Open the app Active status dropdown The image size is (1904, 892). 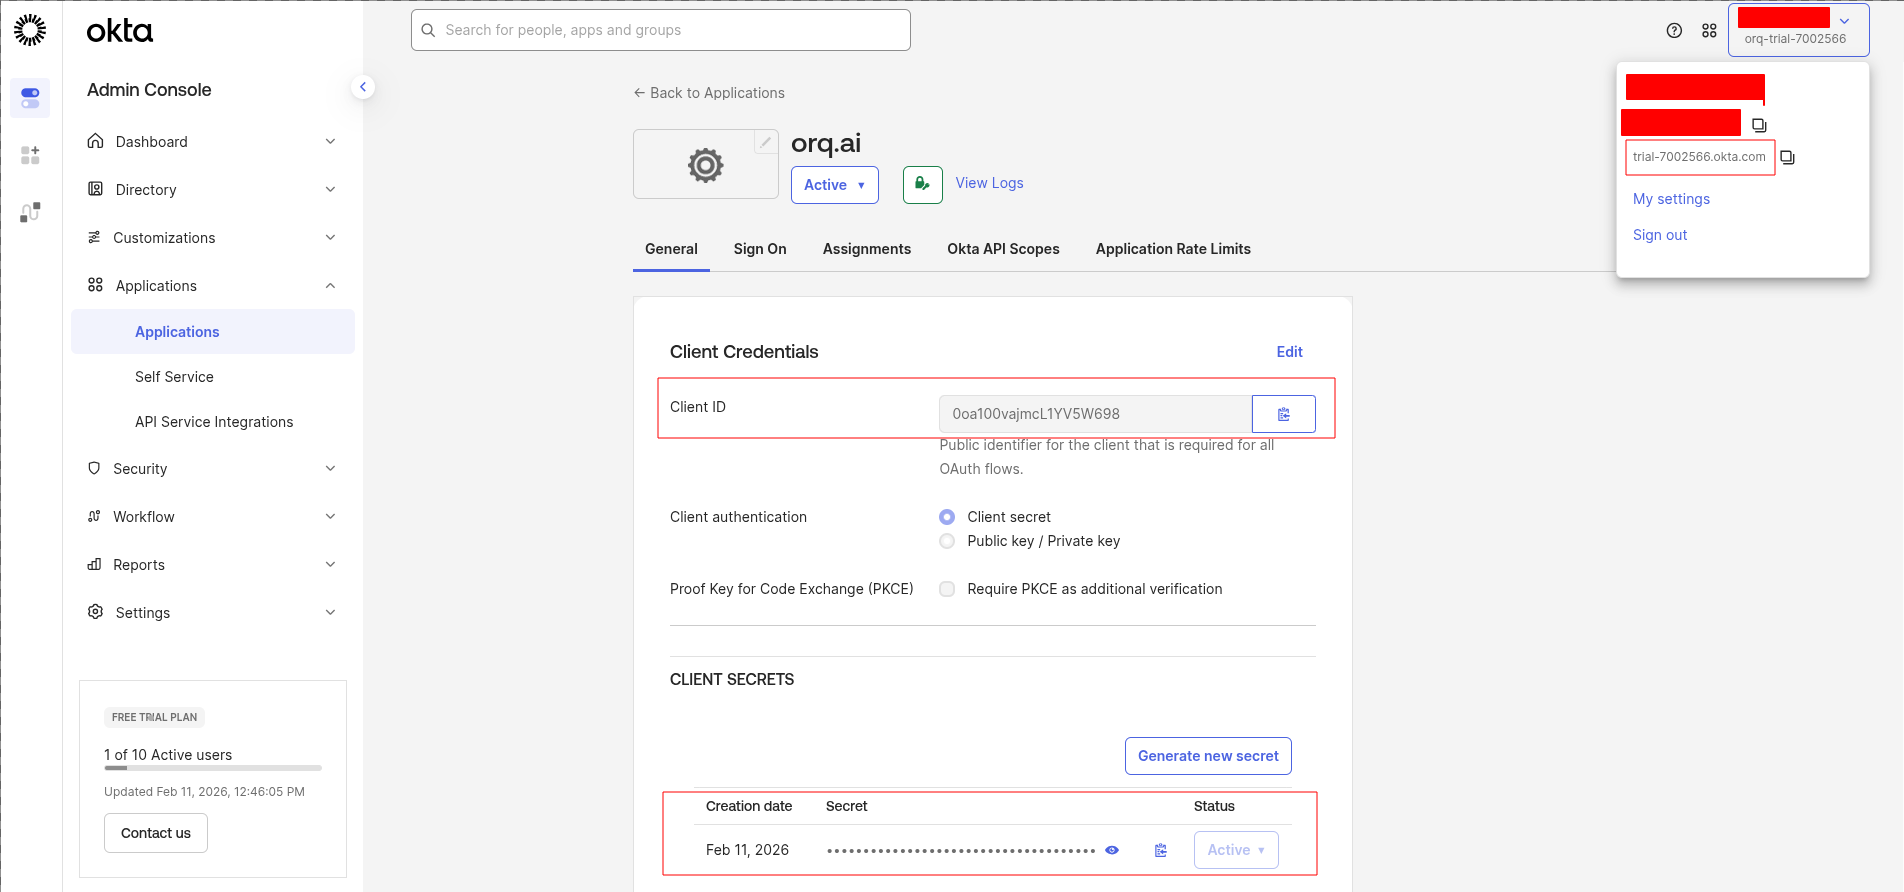[x=835, y=185]
